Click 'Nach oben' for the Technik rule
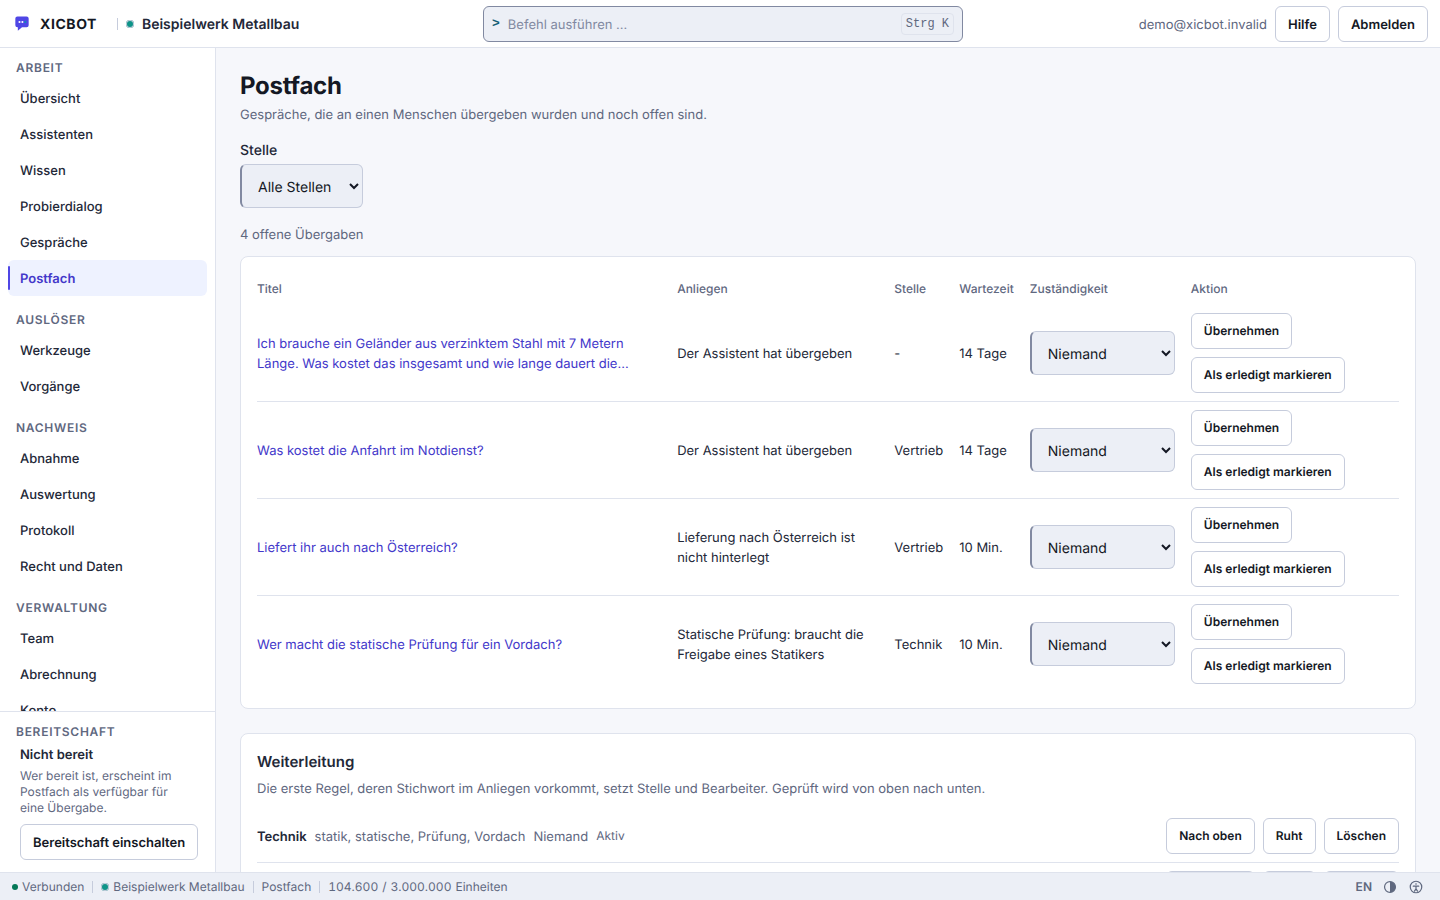This screenshot has width=1440, height=900. click(1210, 836)
